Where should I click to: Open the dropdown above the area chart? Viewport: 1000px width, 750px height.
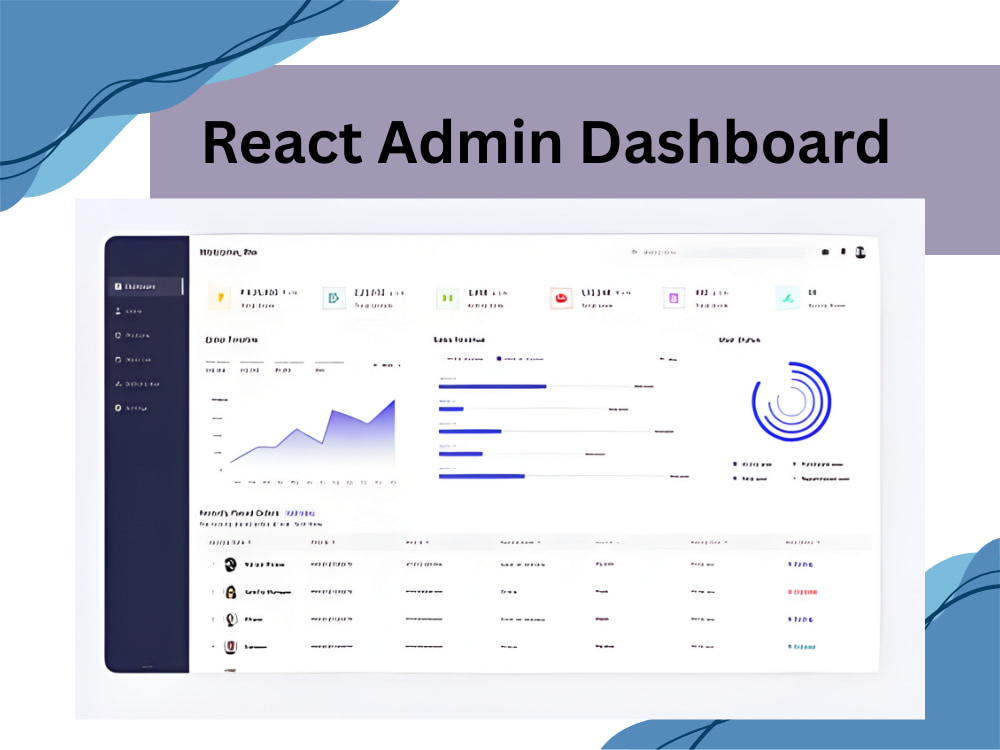(387, 365)
